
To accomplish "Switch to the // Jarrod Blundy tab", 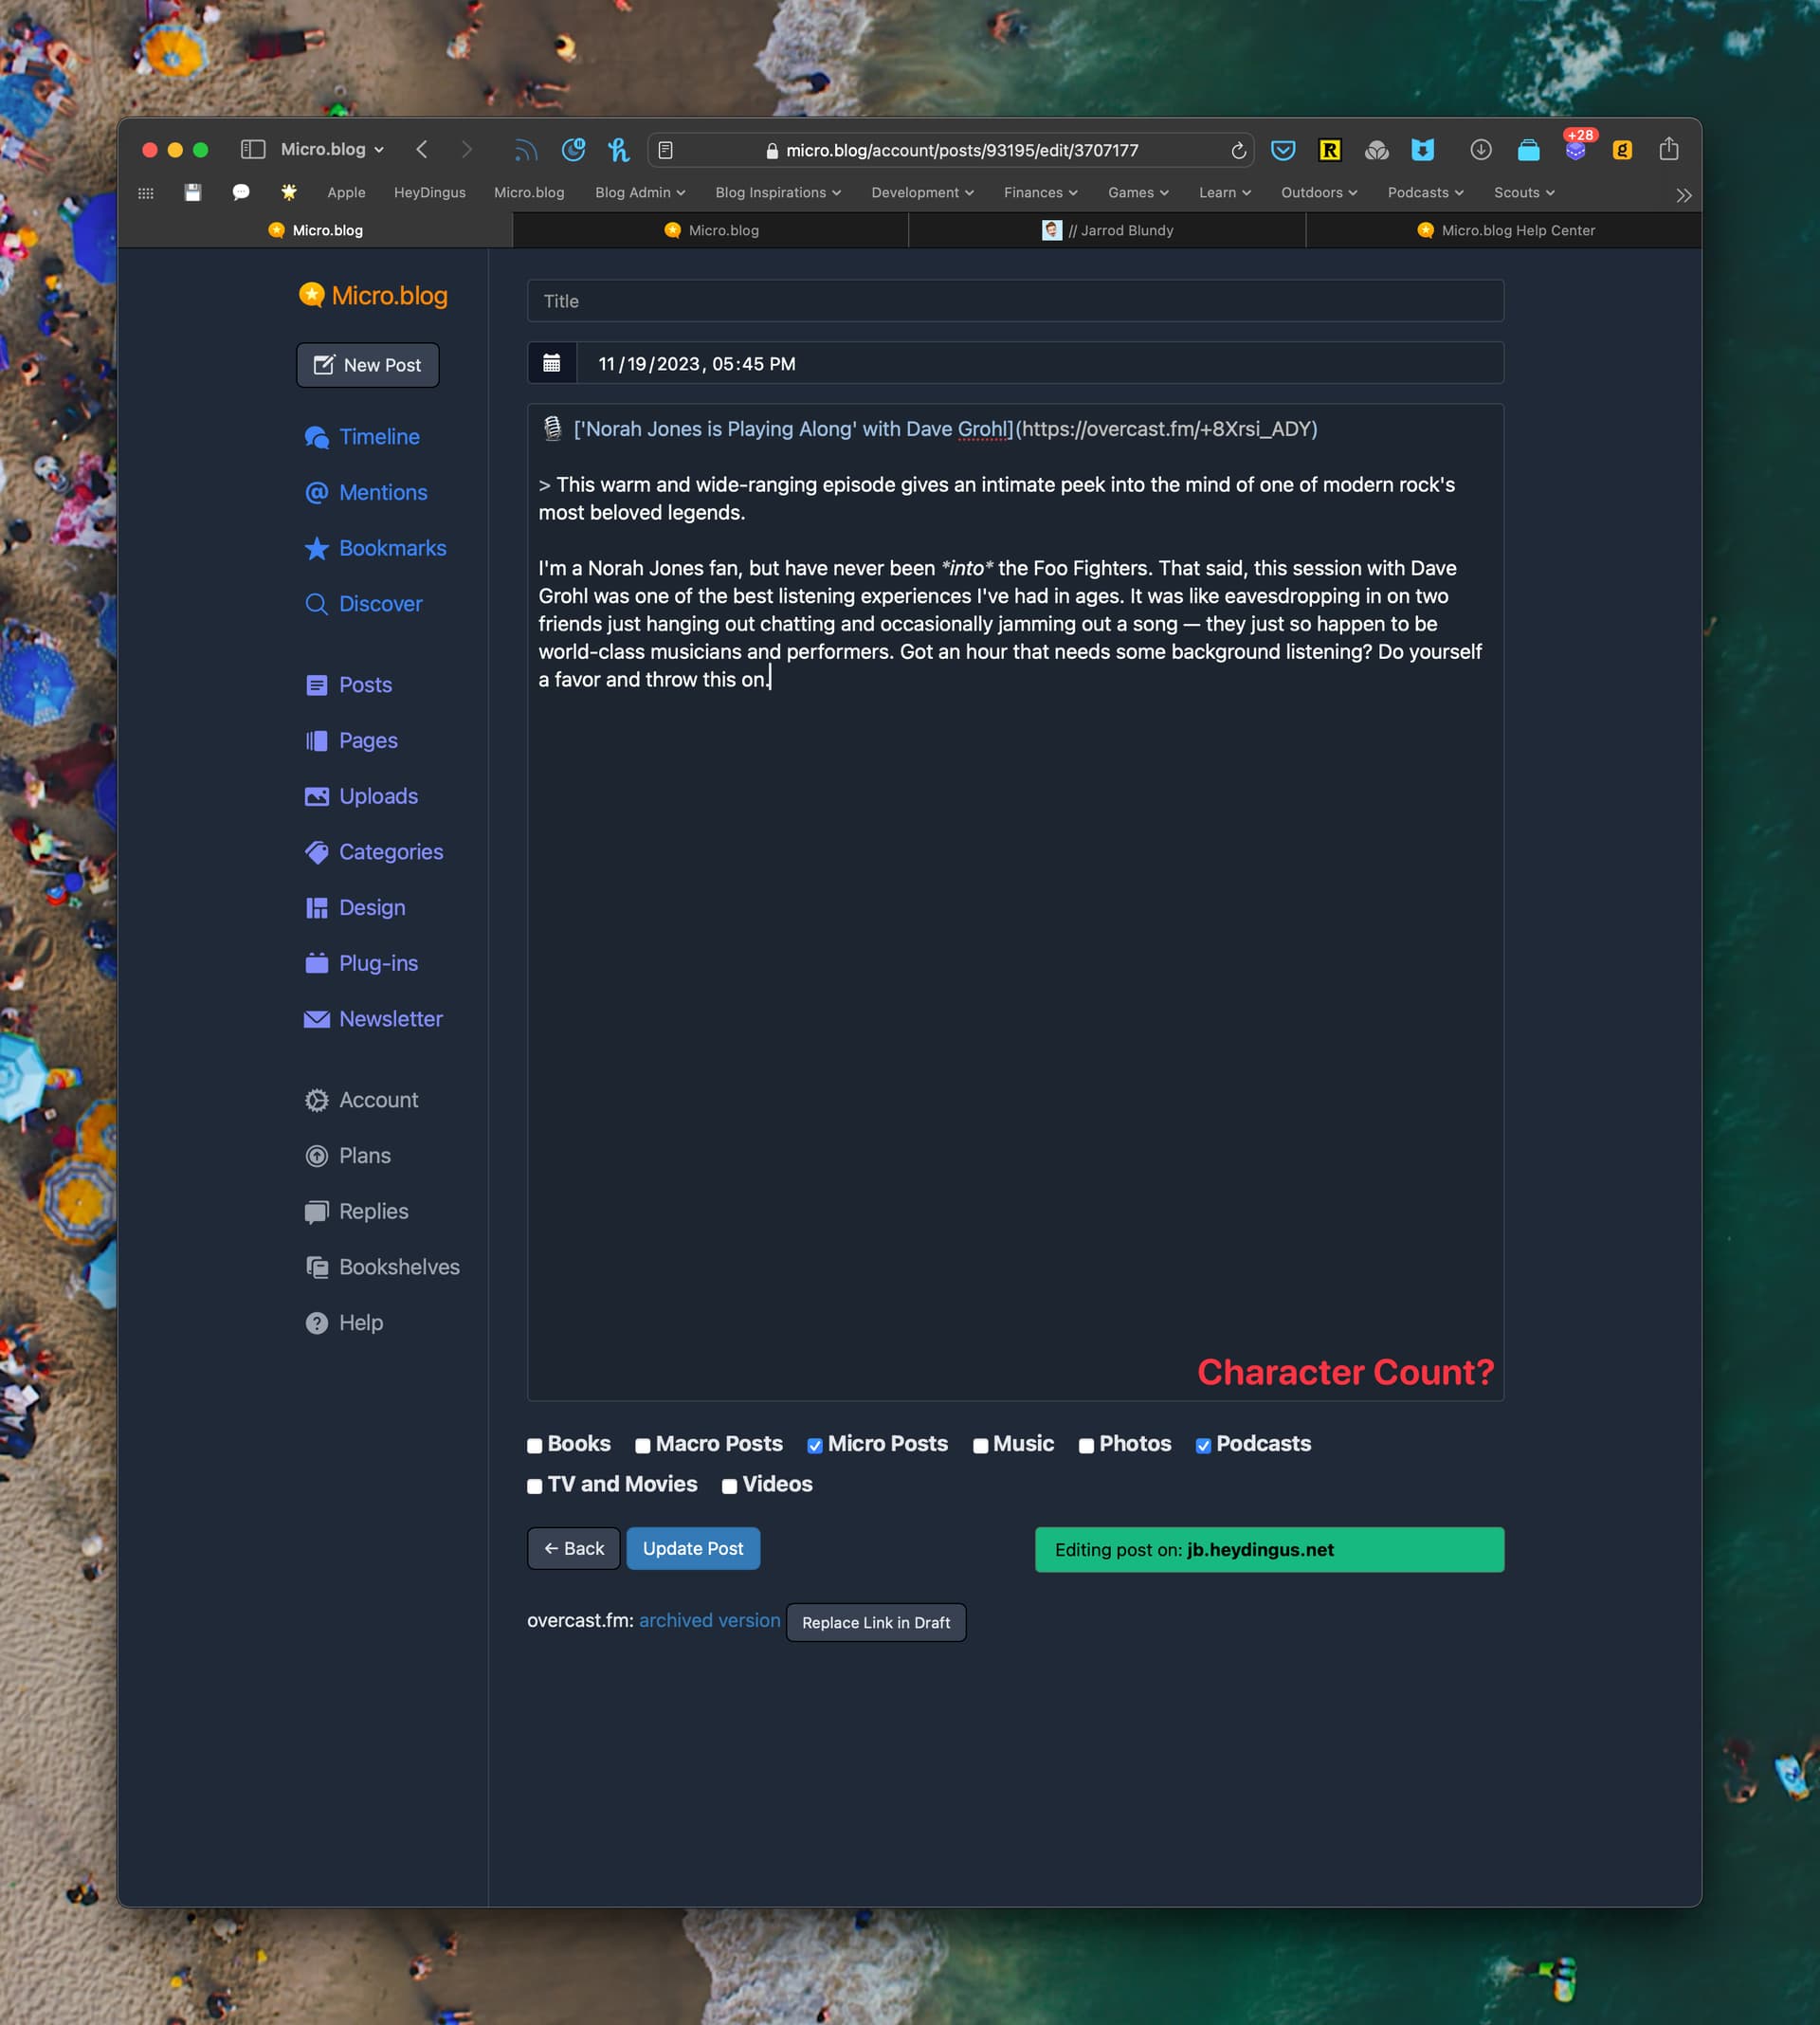I will click(1107, 230).
